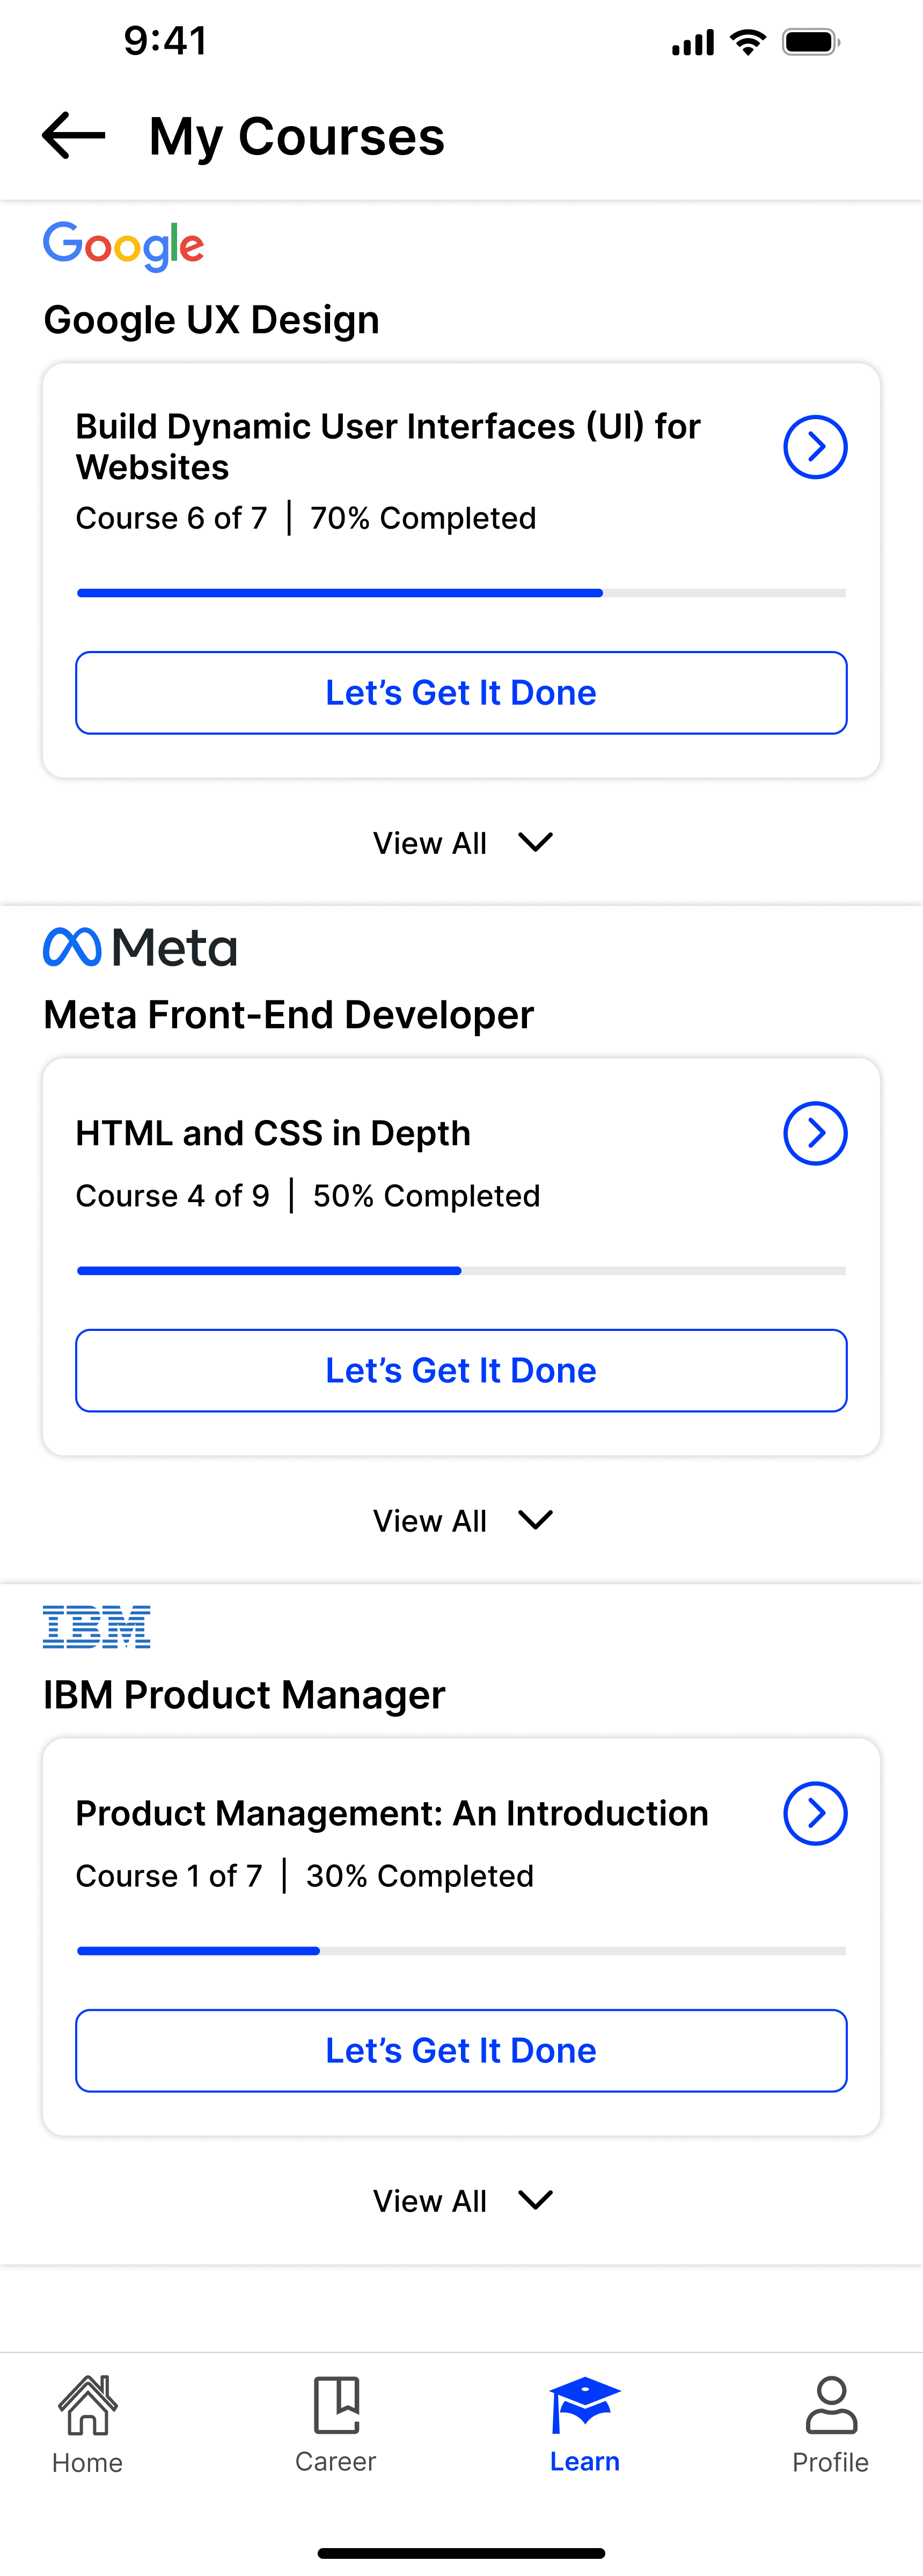This screenshot has width=923, height=2576.
Task: Select the Google UX Design heading
Action: [212, 321]
